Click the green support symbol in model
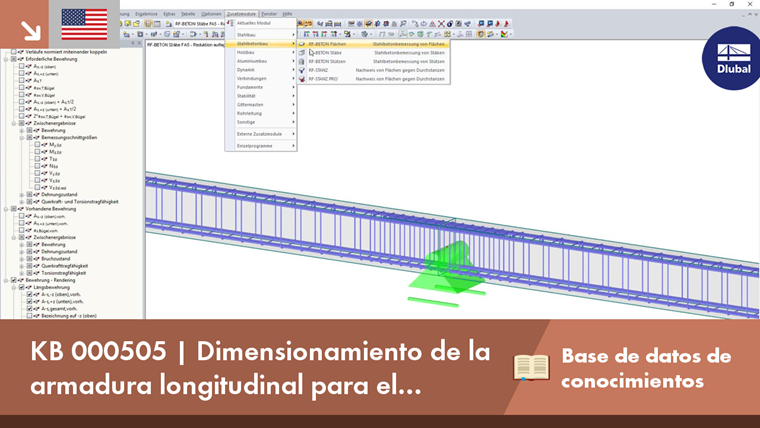The image size is (760, 428). click(x=446, y=274)
